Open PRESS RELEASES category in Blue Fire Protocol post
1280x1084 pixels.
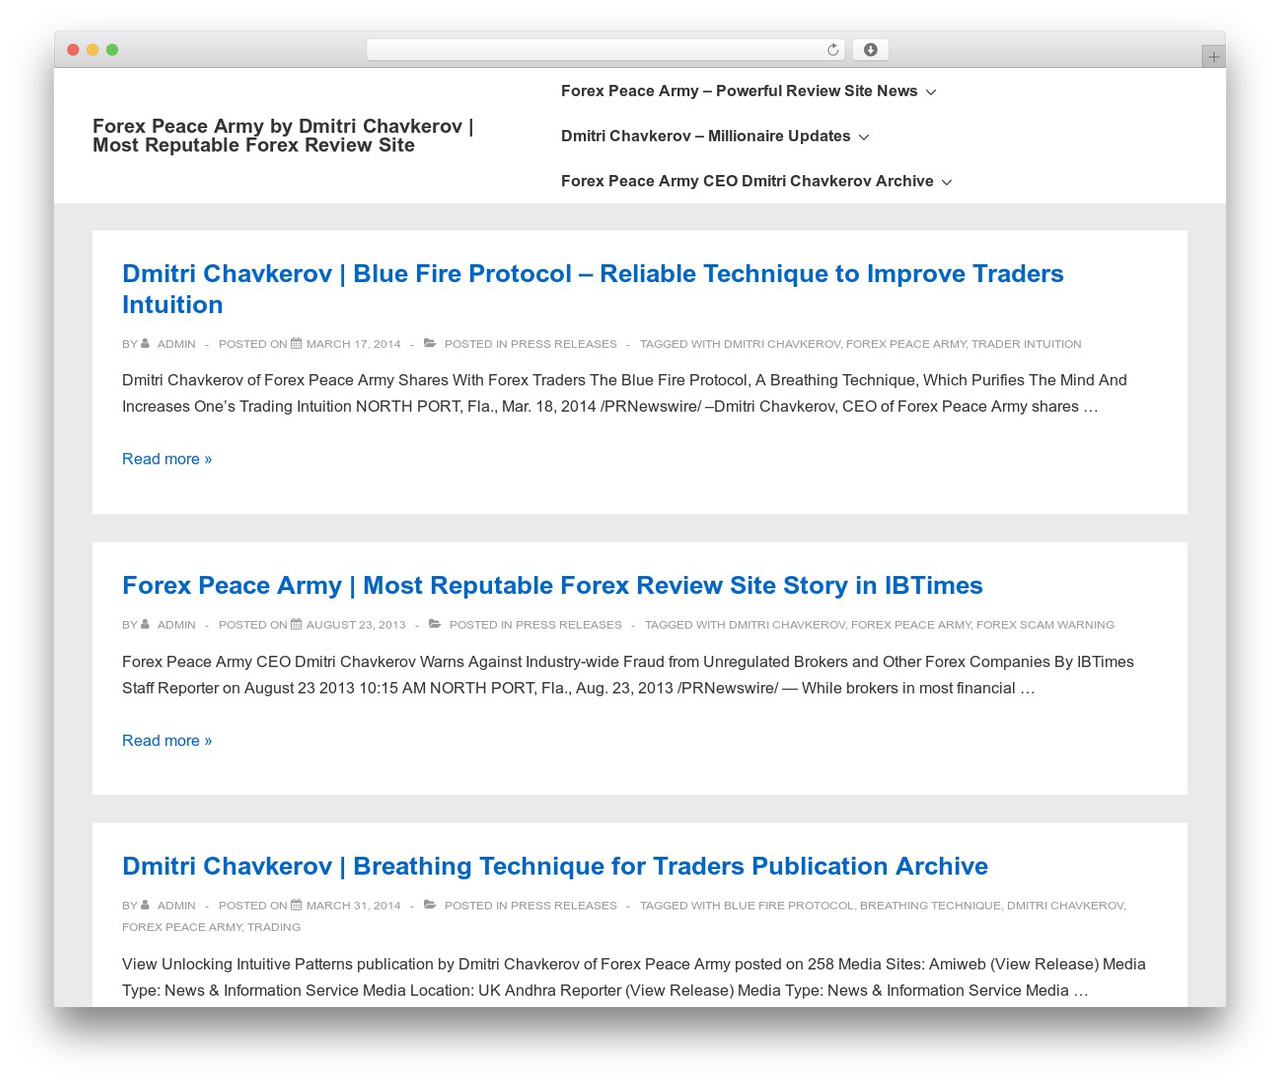coord(564,344)
